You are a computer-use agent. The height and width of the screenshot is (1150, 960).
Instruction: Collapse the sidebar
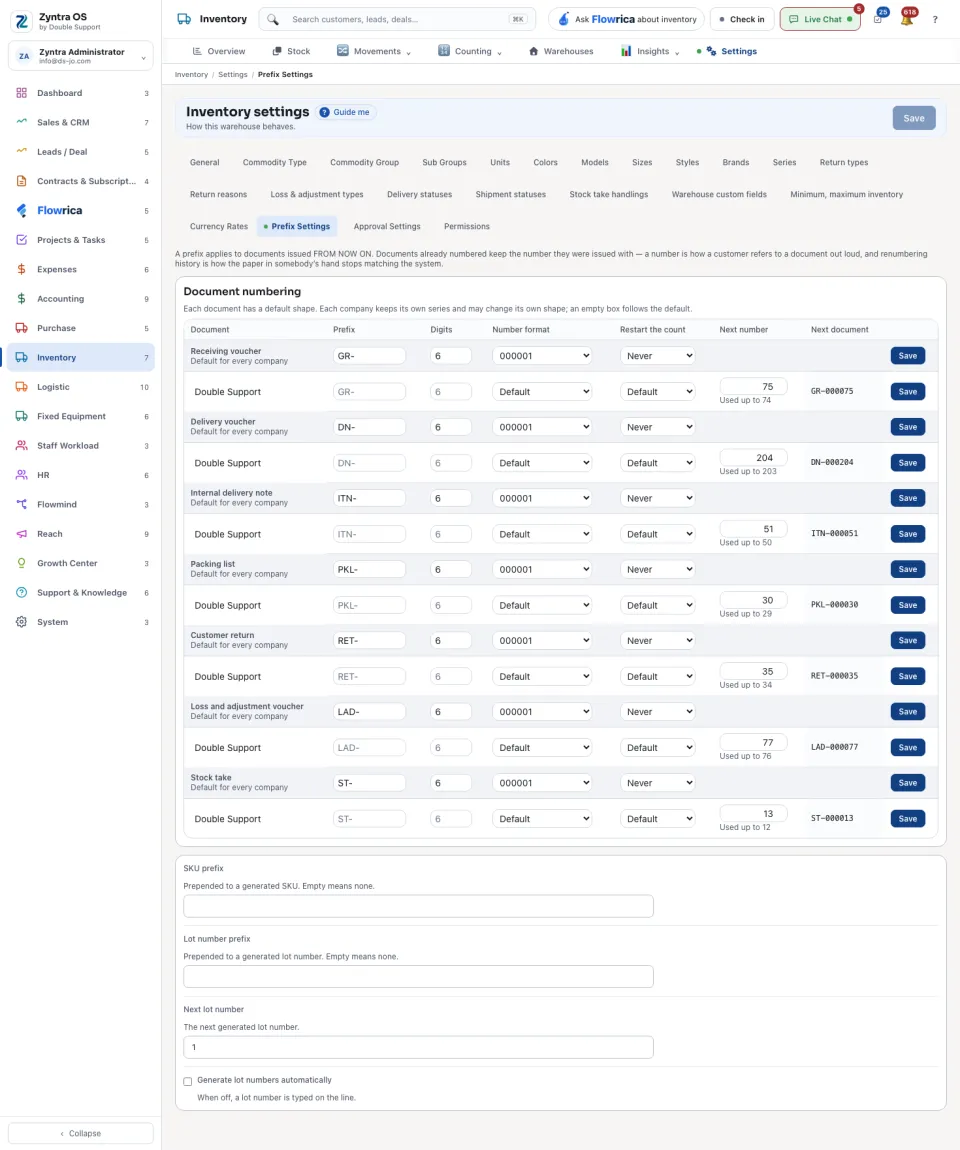click(x=81, y=1133)
